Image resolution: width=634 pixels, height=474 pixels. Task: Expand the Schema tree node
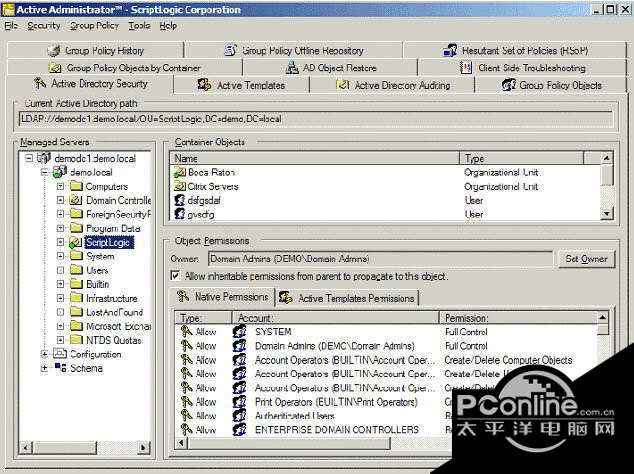click(x=45, y=368)
